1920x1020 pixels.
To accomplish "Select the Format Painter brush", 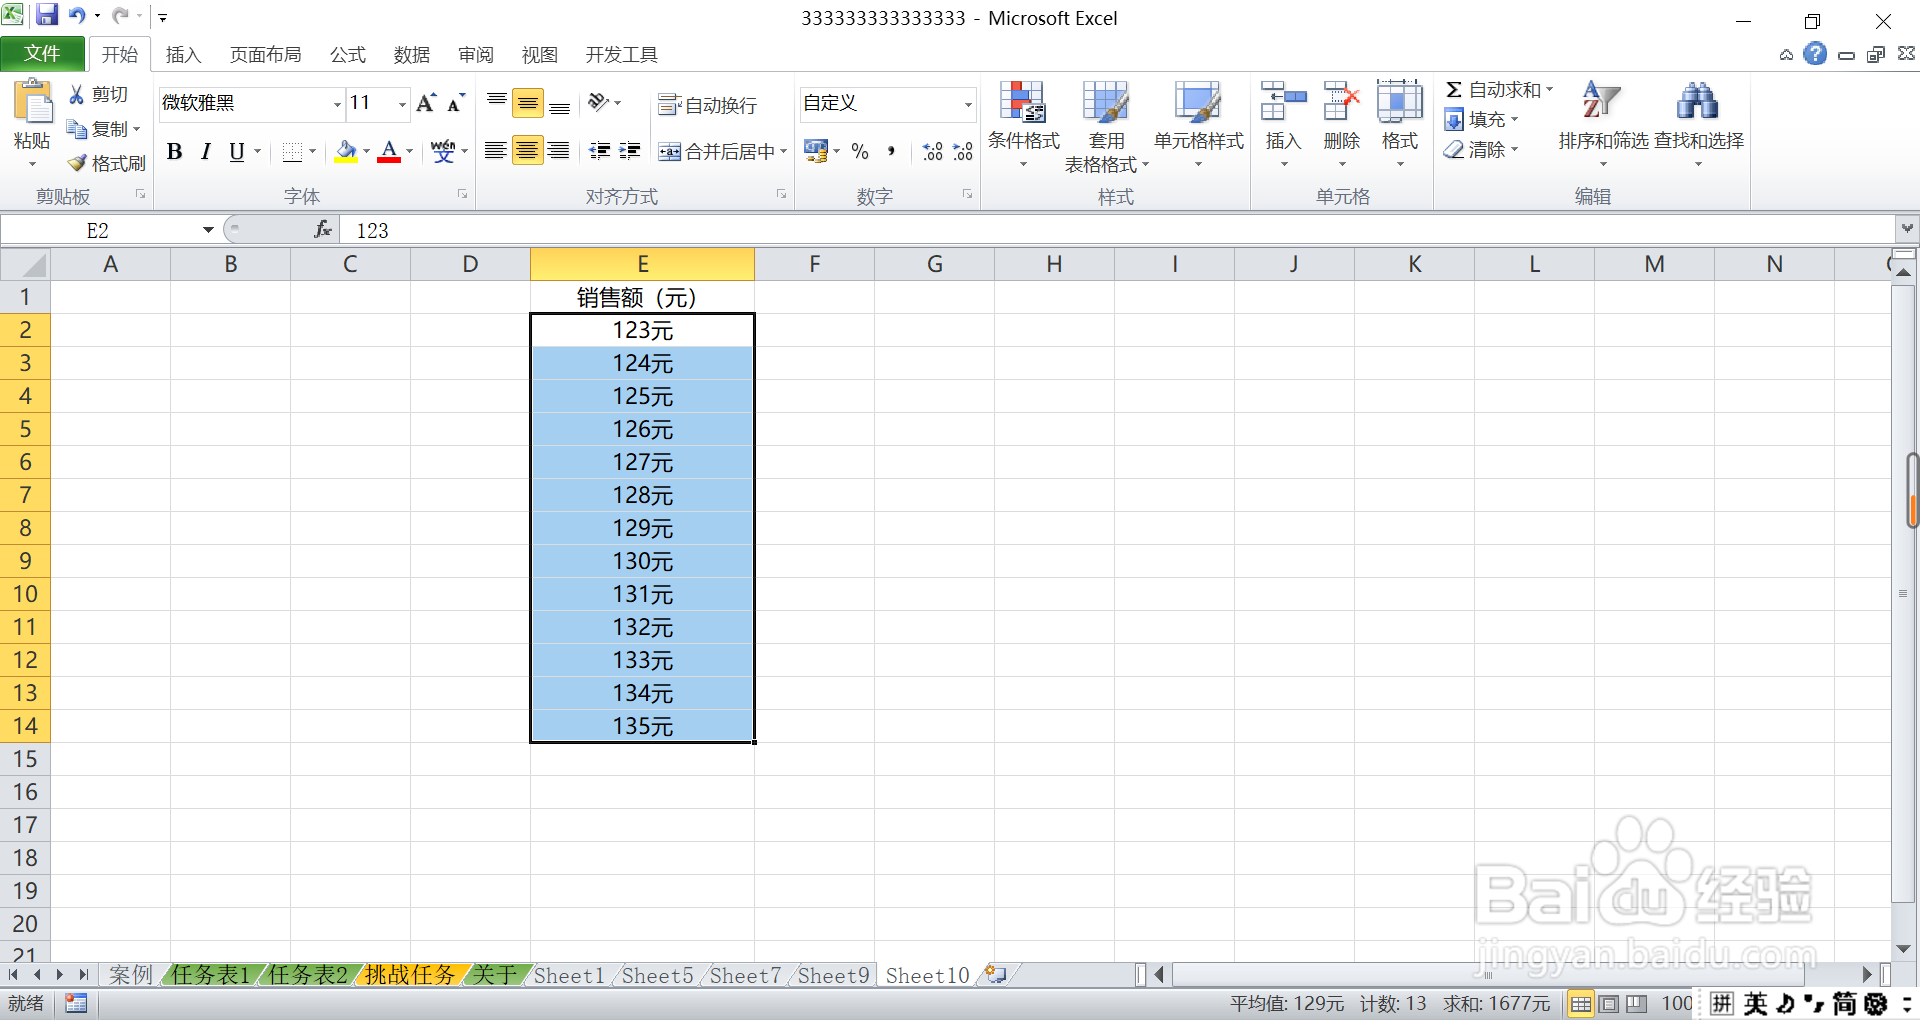I will click(x=77, y=163).
